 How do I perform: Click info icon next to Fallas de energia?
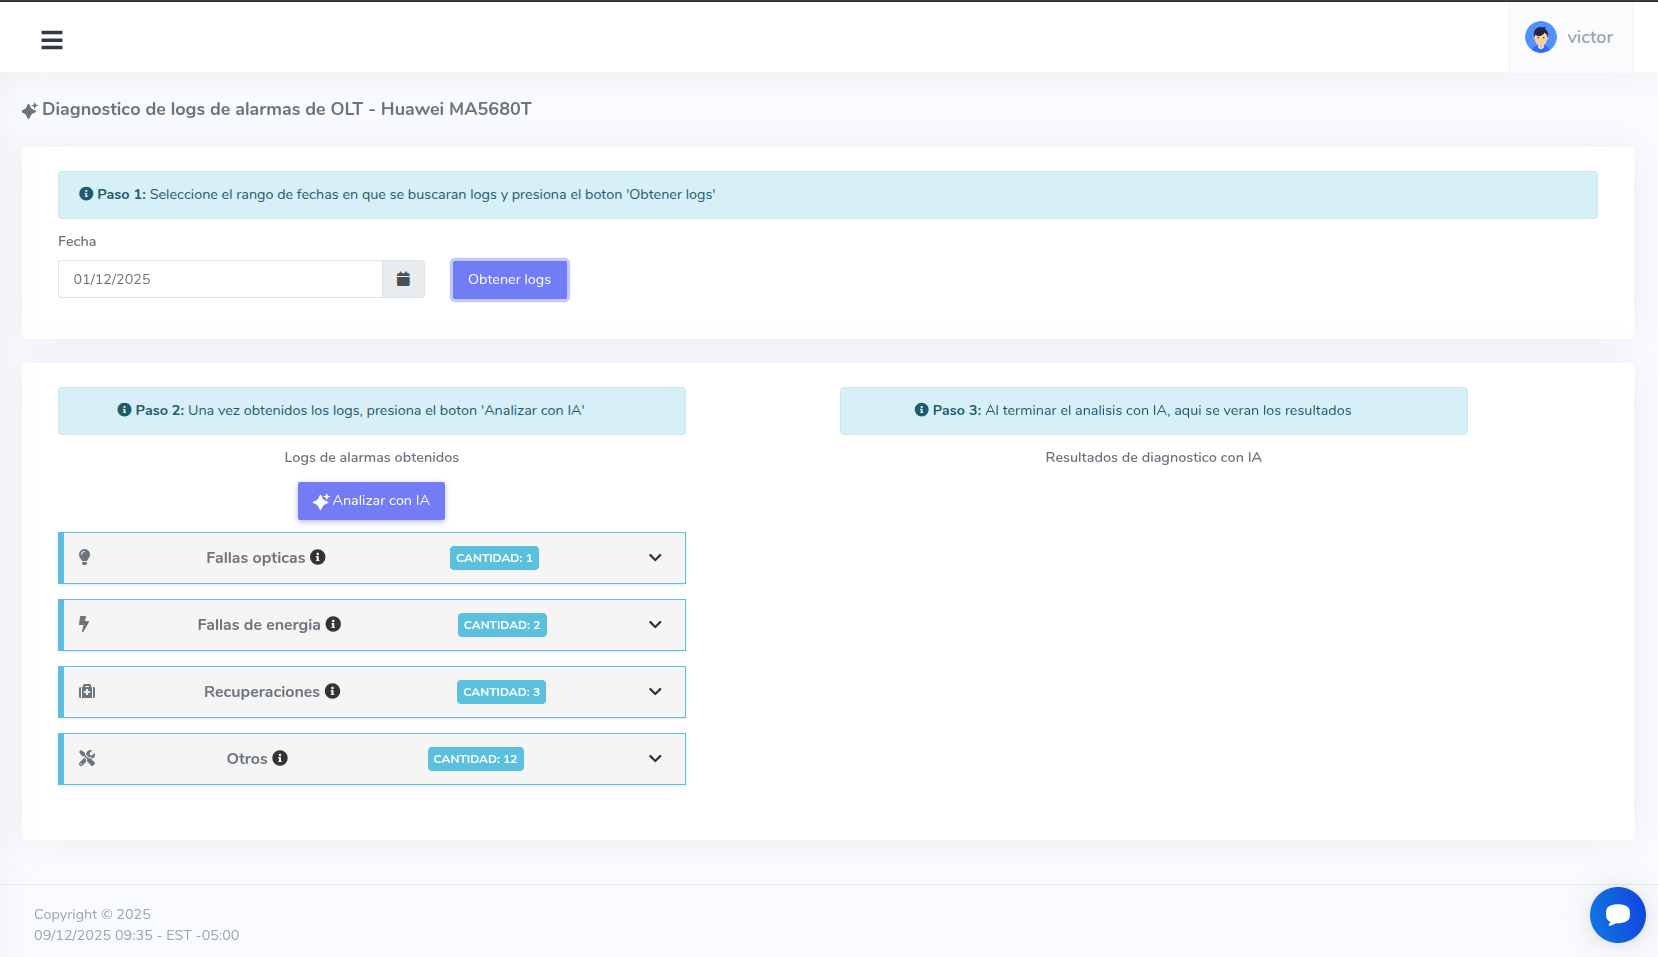tap(333, 624)
